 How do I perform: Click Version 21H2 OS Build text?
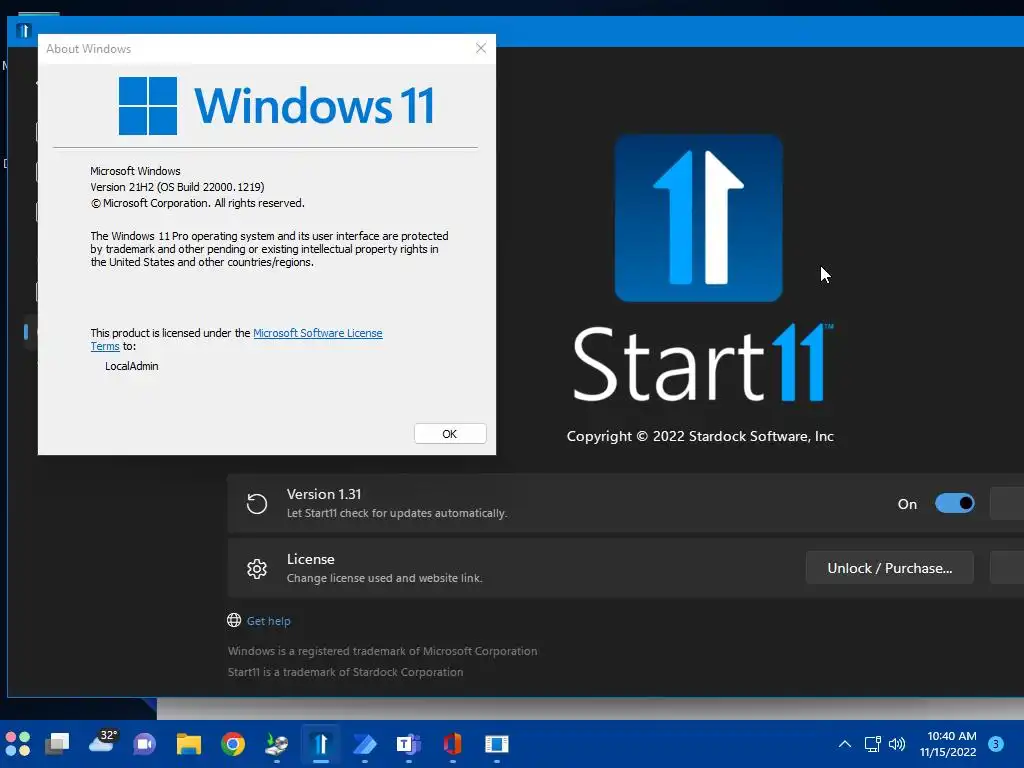coord(177,187)
